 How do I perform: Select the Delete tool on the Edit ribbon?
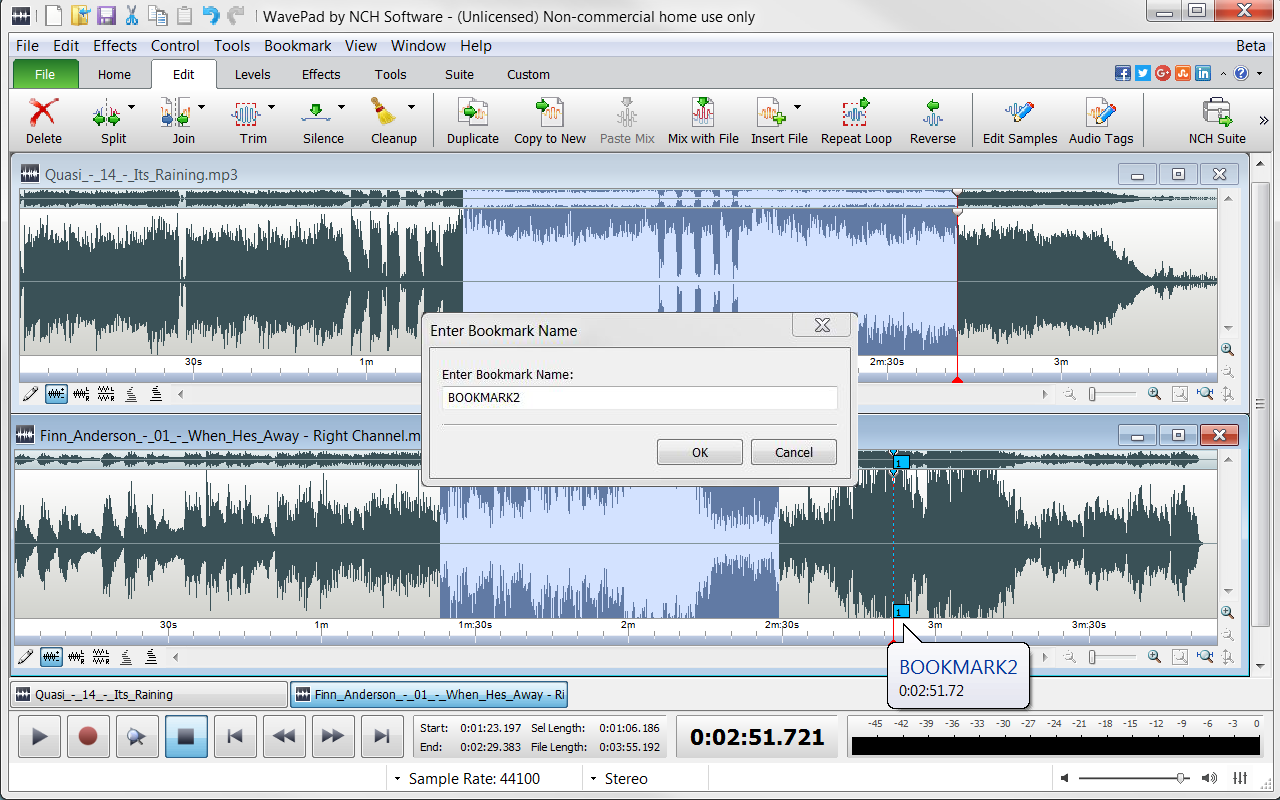point(43,118)
